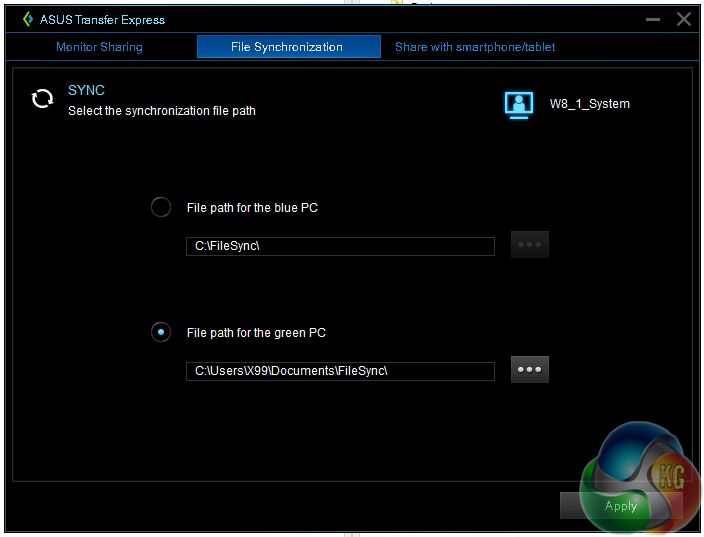Select the green PC file path radio button
This screenshot has width=704, height=537.
(161, 332)
